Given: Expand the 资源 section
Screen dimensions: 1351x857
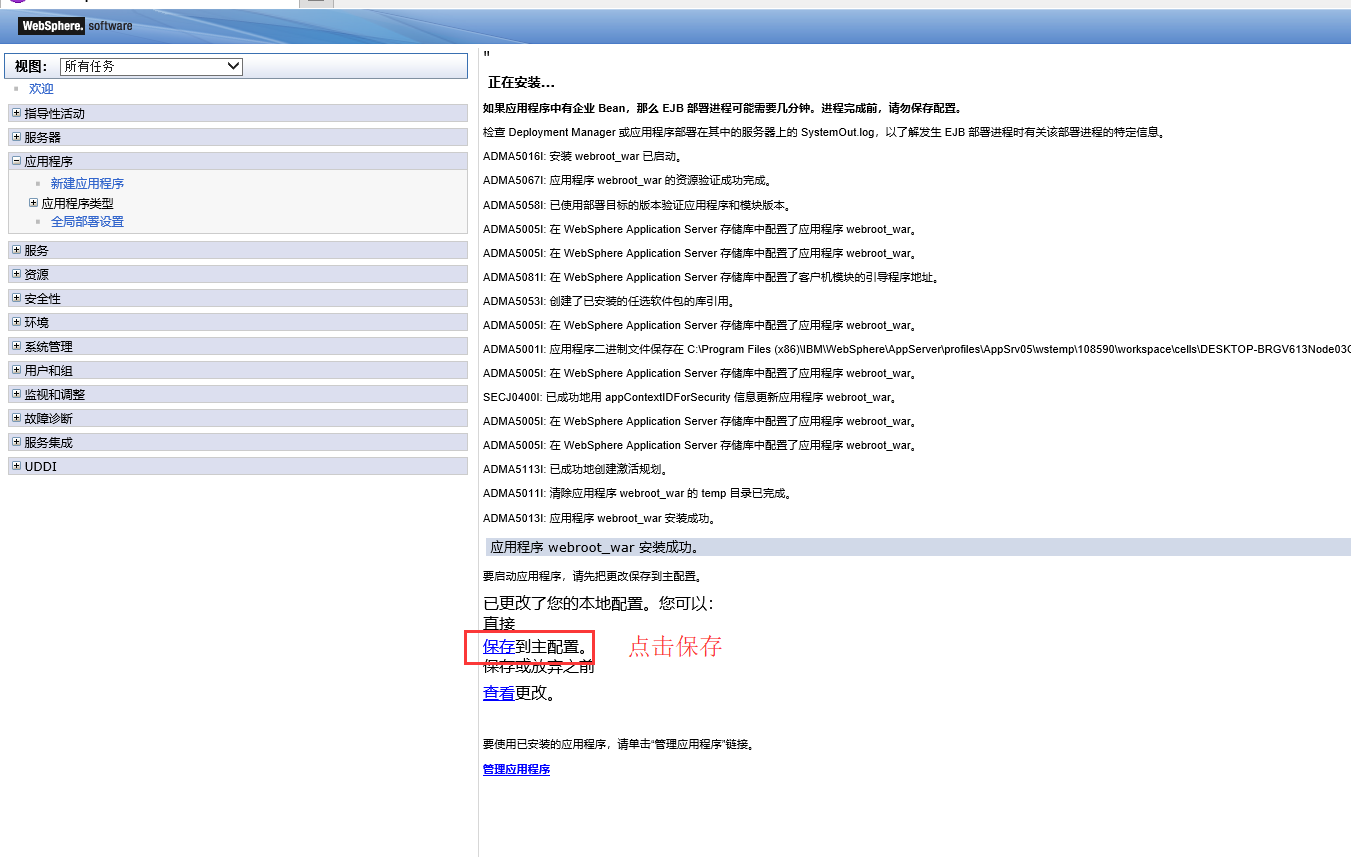Looking at the screenshot, I should click(16, 274).
